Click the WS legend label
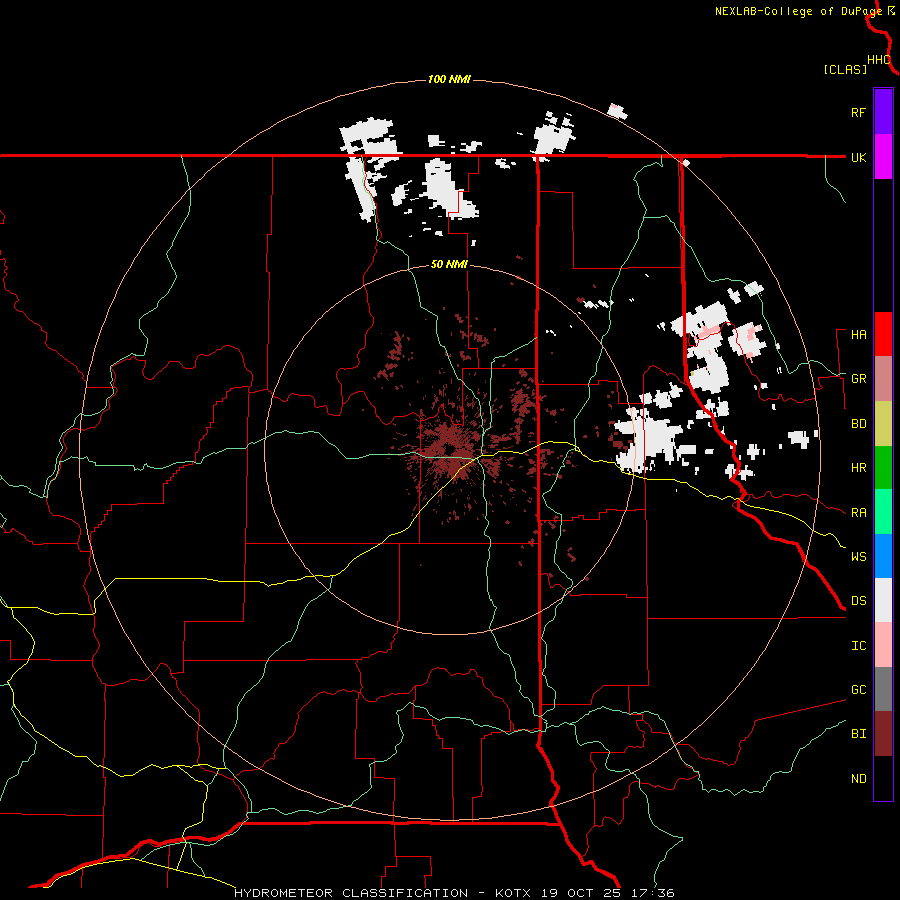This screenshot has height=900, width=900. (858, 556)
